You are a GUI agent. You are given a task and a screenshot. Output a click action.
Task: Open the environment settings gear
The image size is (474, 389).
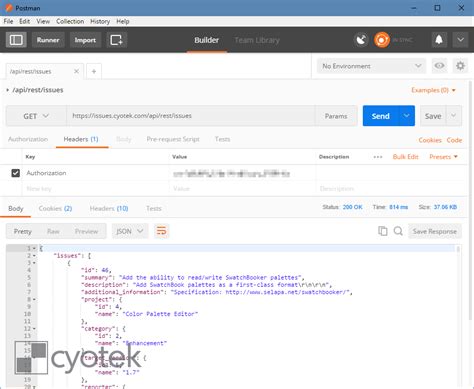(x=460, y=66)
